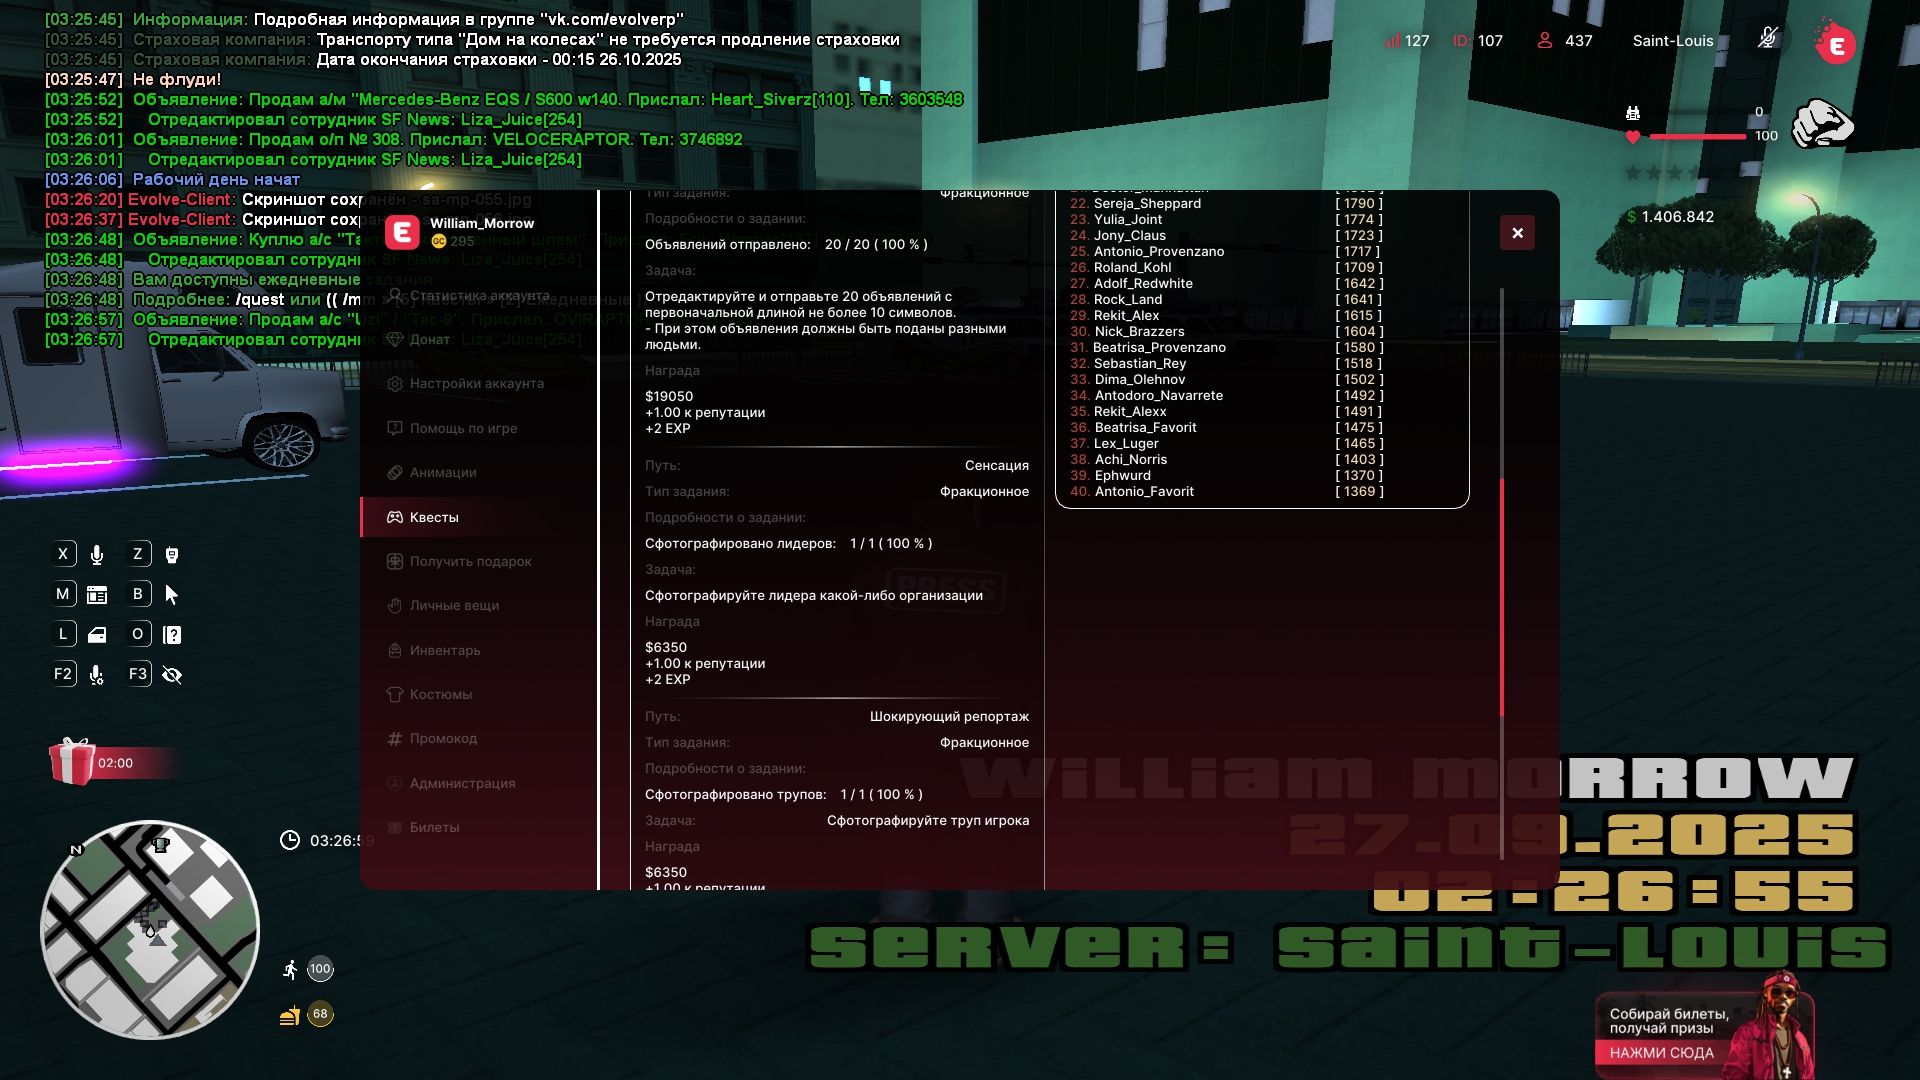This screenshot has width=1920, height=1080.
Task: Open the Квесты menu section
Action: [434, 517]
